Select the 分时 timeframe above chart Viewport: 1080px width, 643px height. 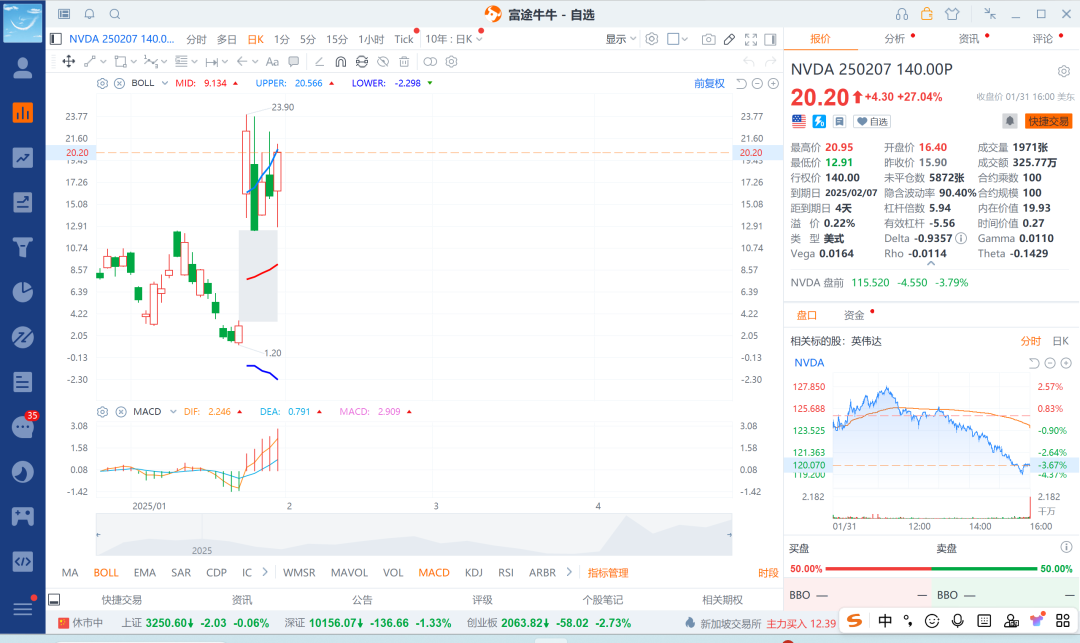point(196,39)
